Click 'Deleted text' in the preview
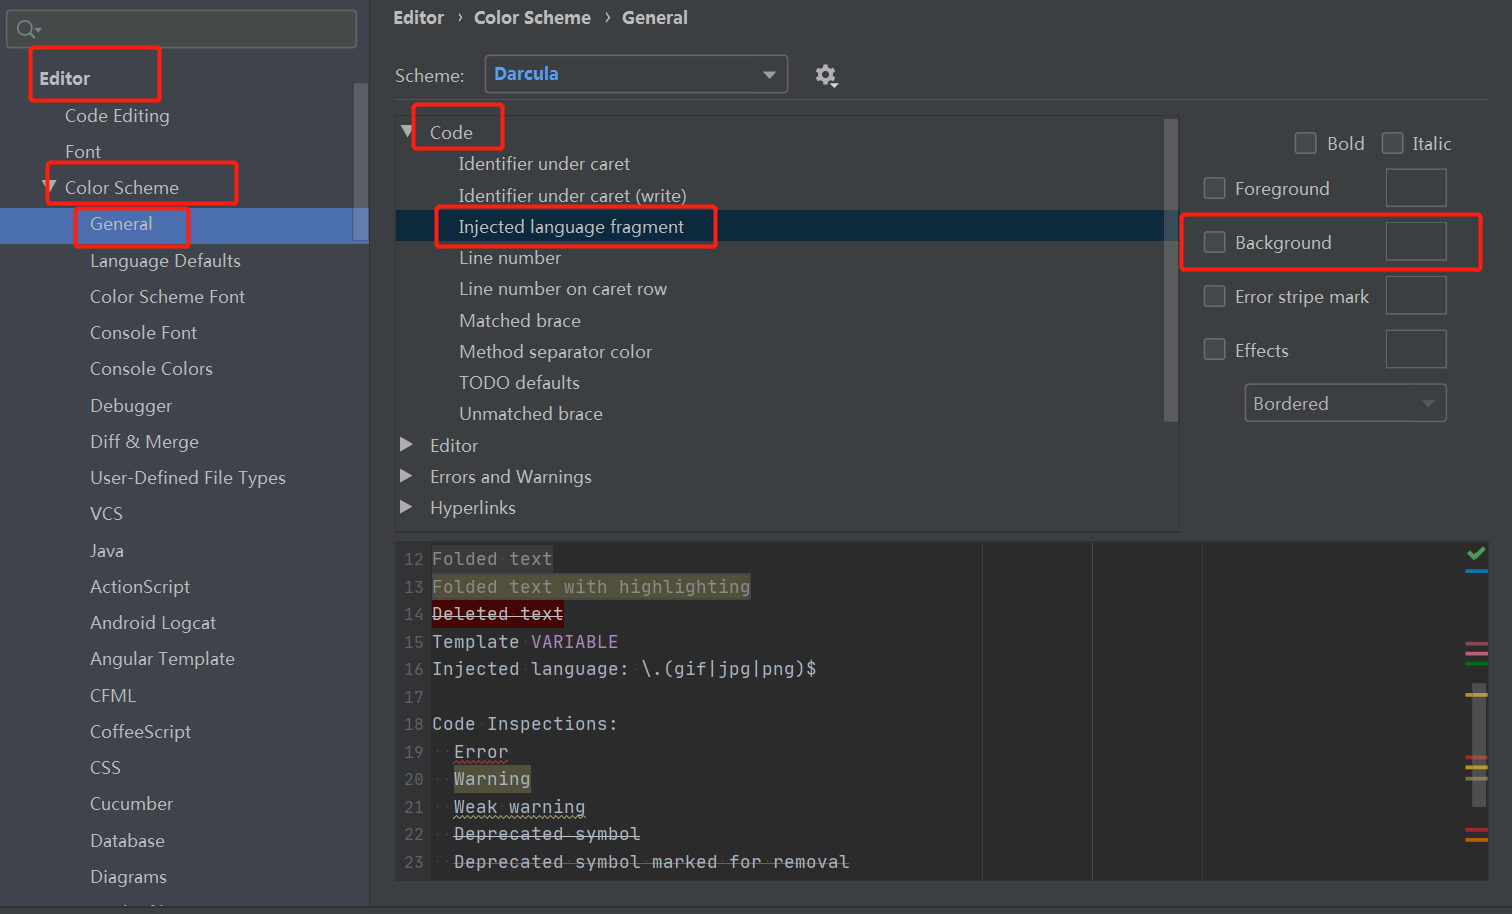This screenshot has width=1512, height=914. (x=498, y=613)
